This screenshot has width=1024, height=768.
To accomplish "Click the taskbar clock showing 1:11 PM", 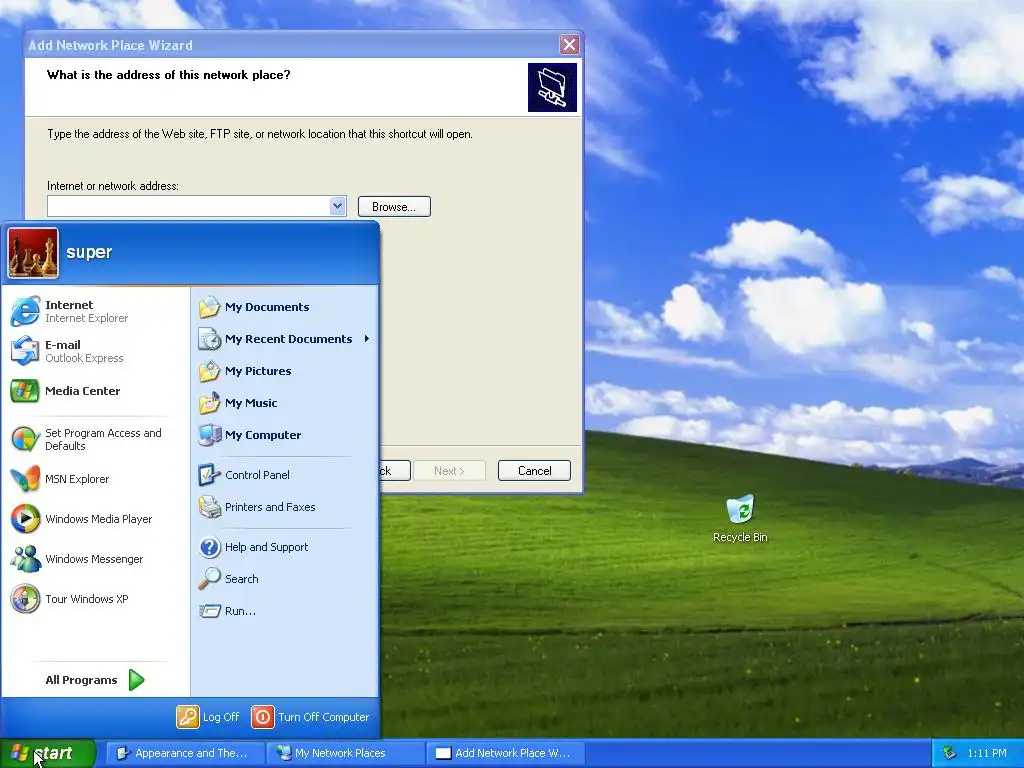I will click(x=987, y=753).
